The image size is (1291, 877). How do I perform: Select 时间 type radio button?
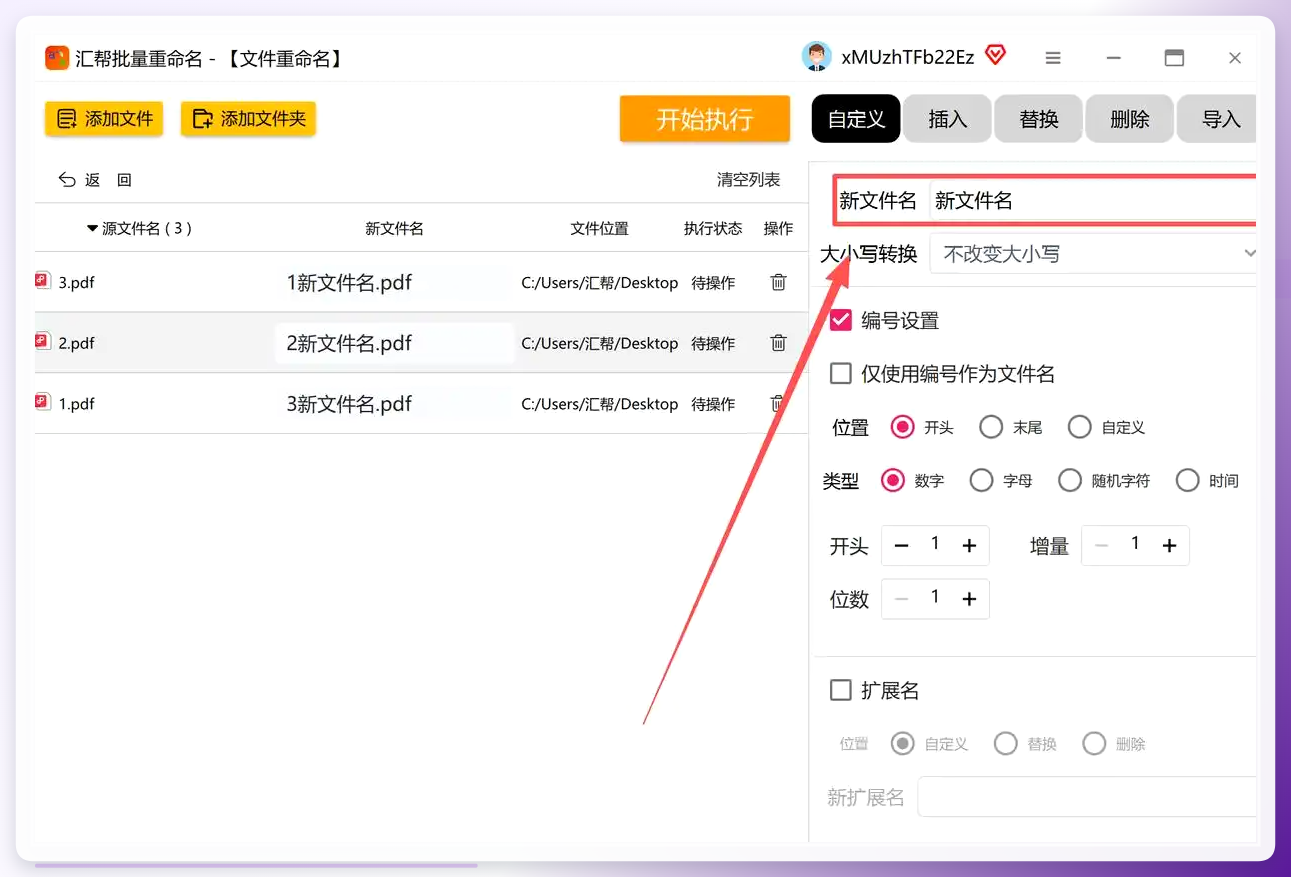tap(1187, 481)
